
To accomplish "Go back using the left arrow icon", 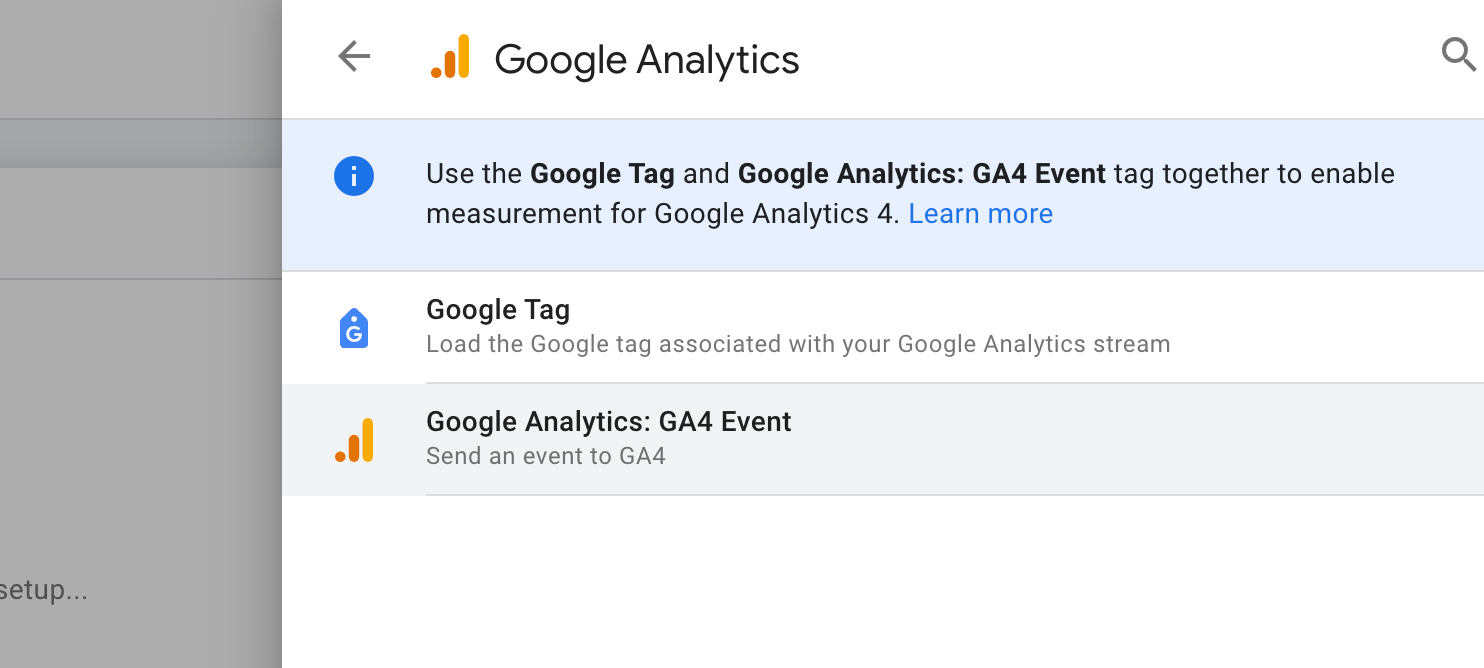I will point(354,57).
